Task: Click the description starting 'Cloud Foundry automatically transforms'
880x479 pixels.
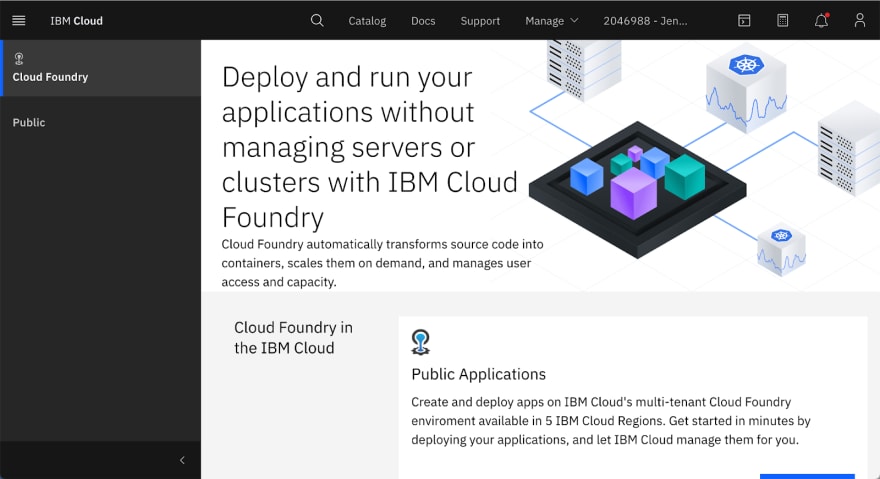Action: 382,263
